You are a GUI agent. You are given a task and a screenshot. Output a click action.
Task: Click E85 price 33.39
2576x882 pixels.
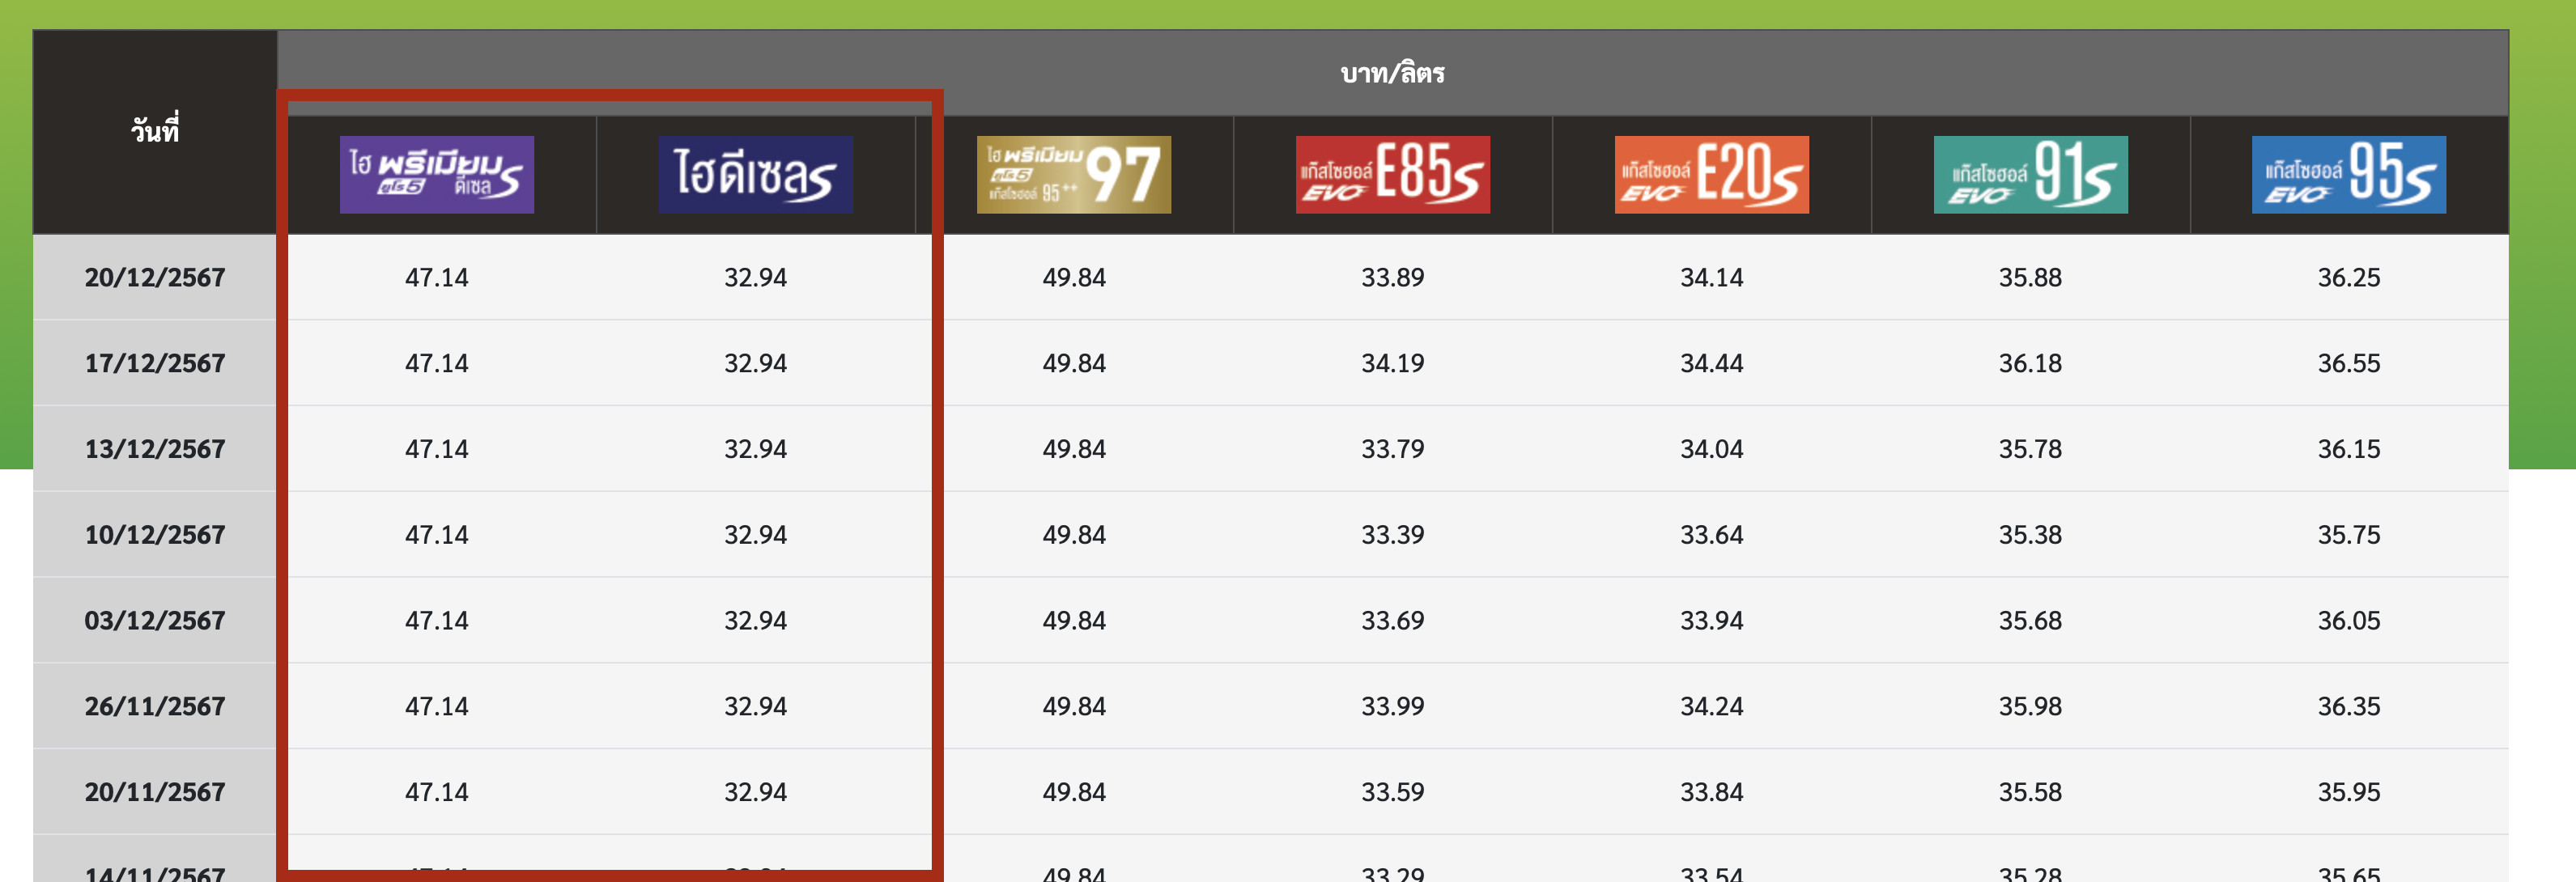[1392, 535]
